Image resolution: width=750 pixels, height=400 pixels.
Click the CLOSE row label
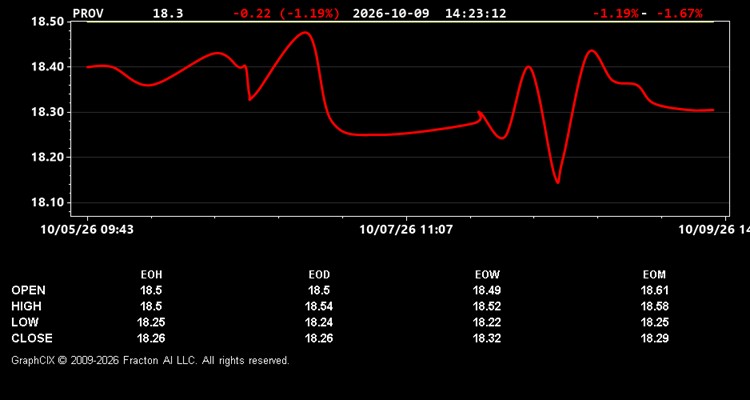click(x=32, y=338)
